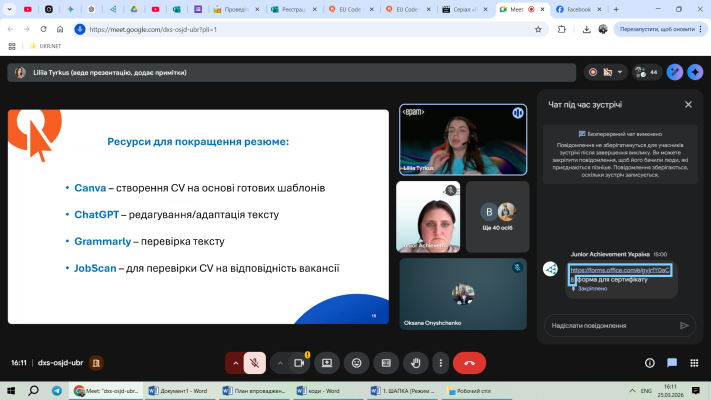Screen dimensions: 711x400
Task: Toggle the chat panel icon
Action: [672, 363]
